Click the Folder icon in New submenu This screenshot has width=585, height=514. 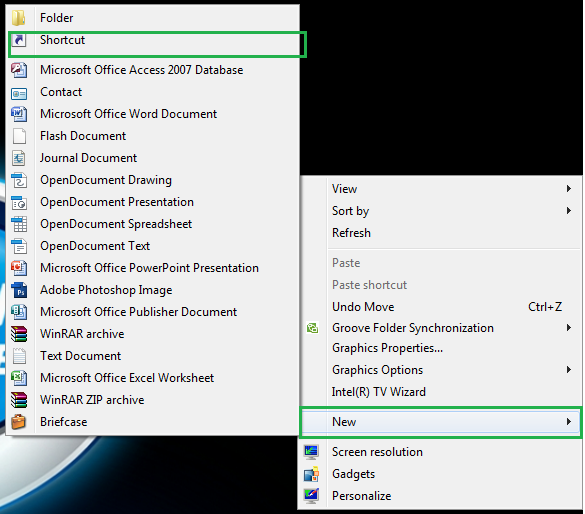(x=18, y=18)
